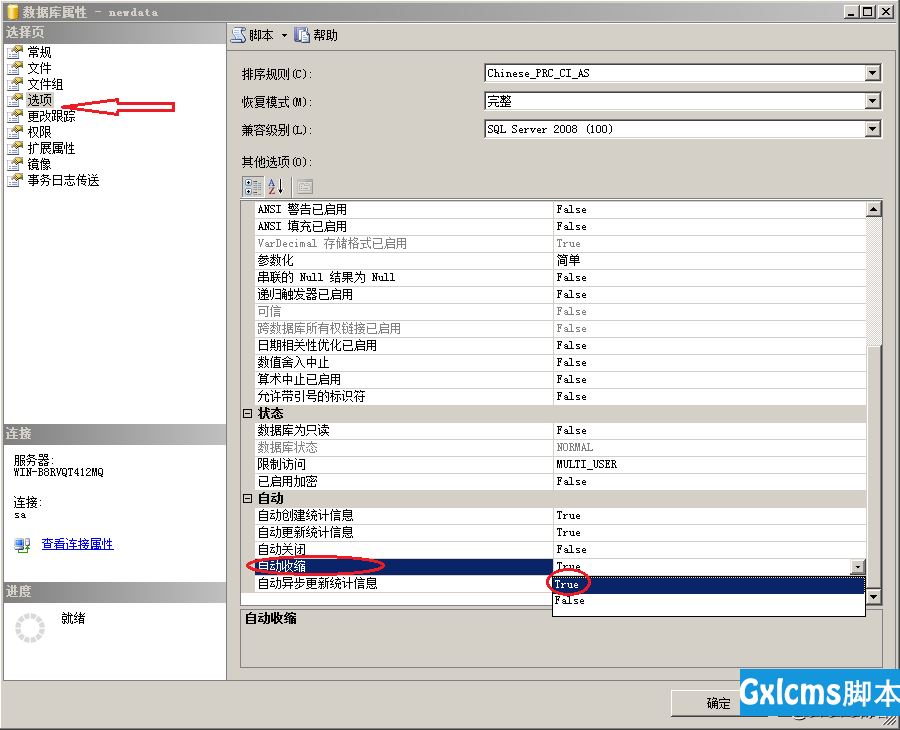Select the 自动创建统计信息 row
900x730 pixels.
click(x=560, y=515)
